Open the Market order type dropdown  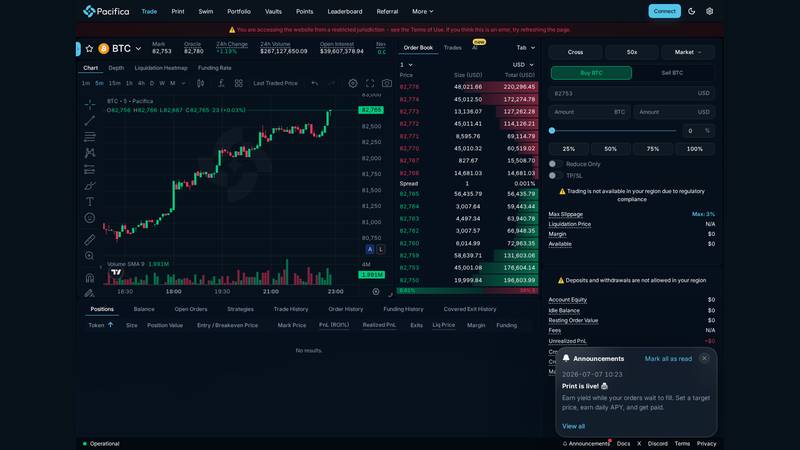(x=688, y=52)
